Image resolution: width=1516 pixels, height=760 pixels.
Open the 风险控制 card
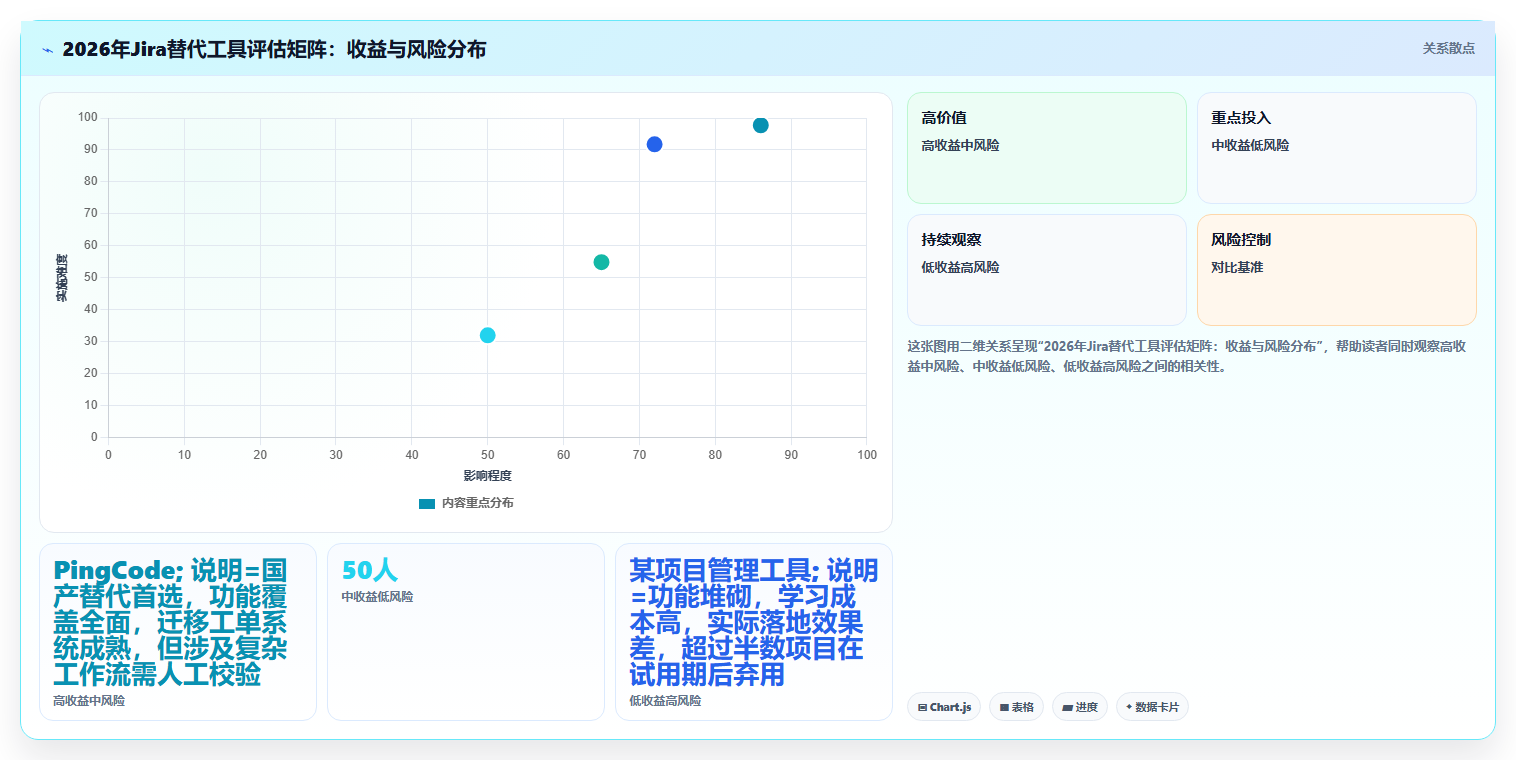click(x=1336, y=270)
